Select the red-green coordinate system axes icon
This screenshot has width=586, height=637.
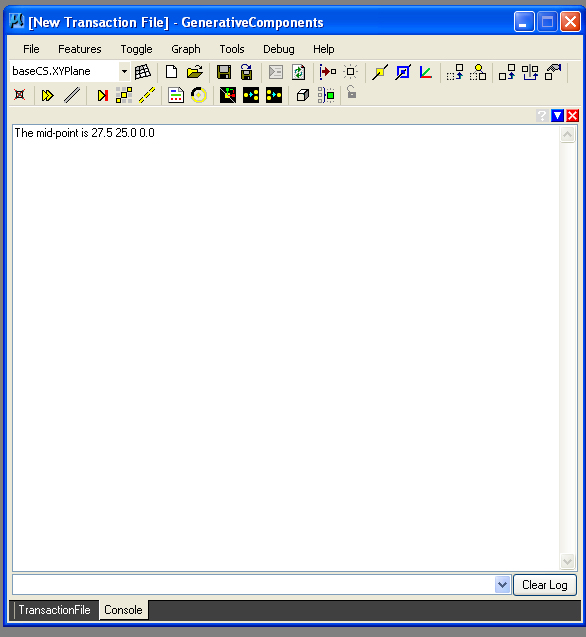click(425, 72)
